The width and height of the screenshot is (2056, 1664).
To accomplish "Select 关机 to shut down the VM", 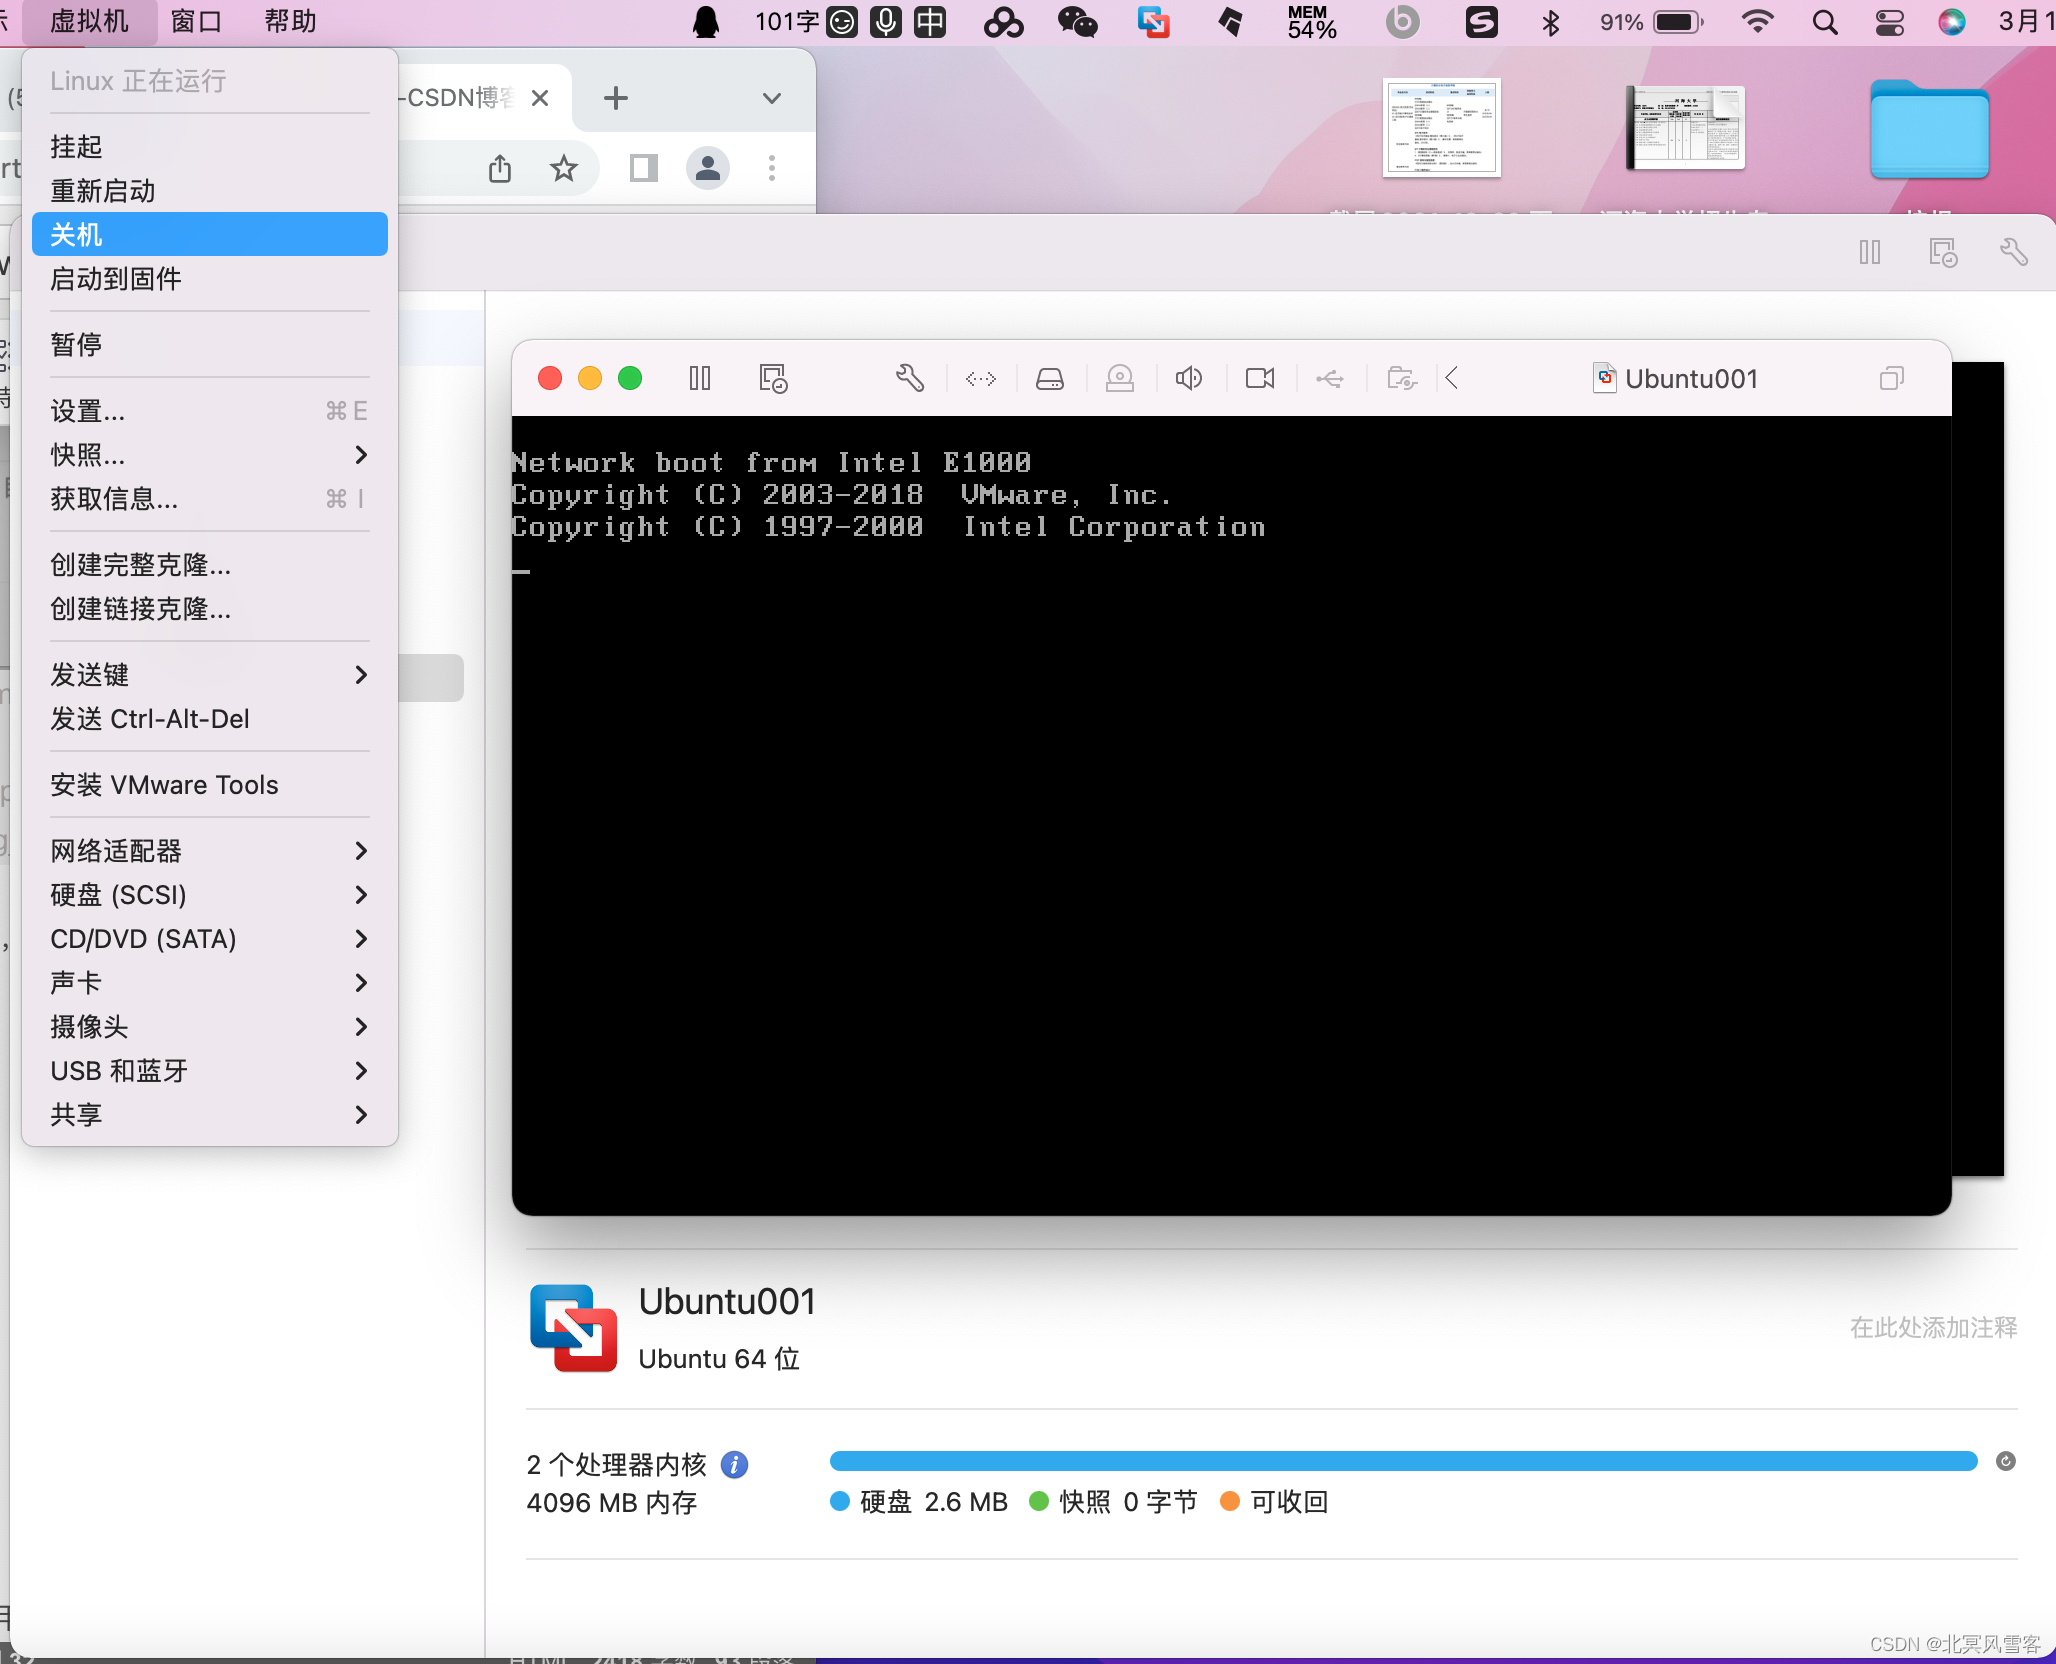I will coord(209,234).
